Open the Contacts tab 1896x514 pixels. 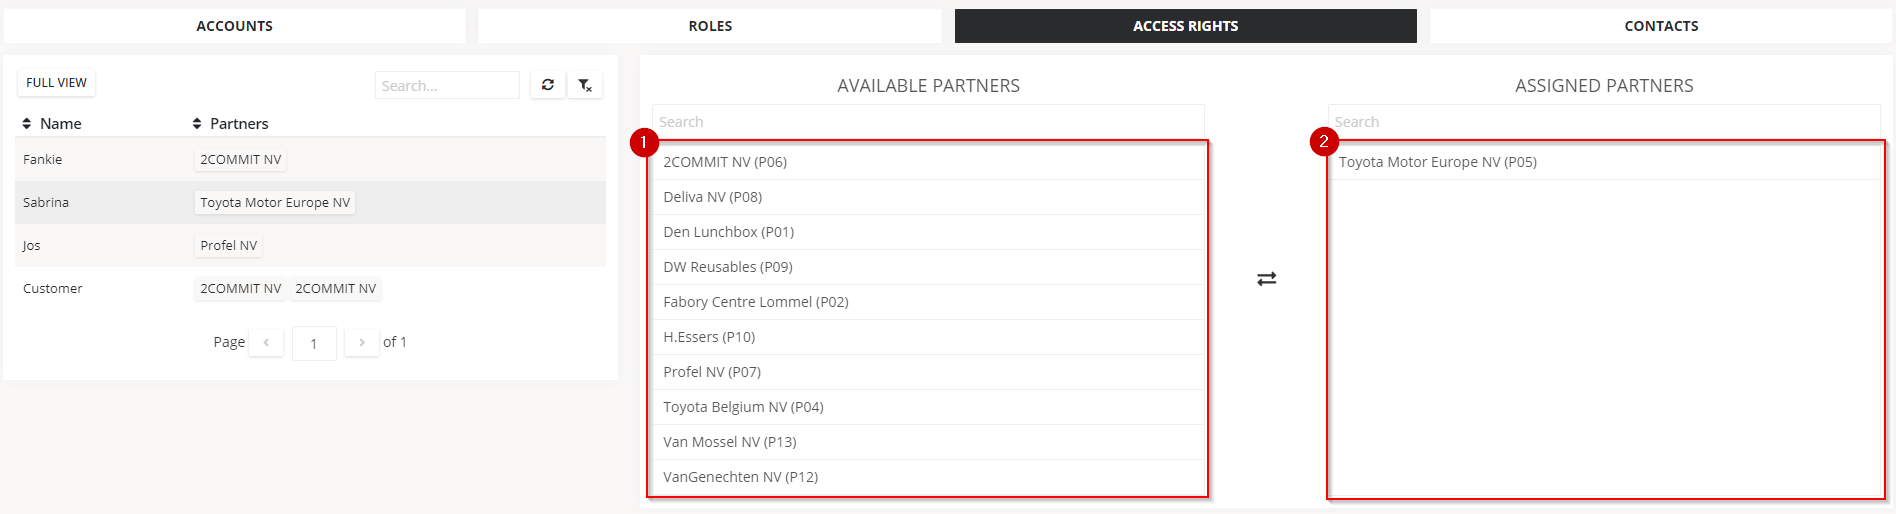[x=1661, y=26]
